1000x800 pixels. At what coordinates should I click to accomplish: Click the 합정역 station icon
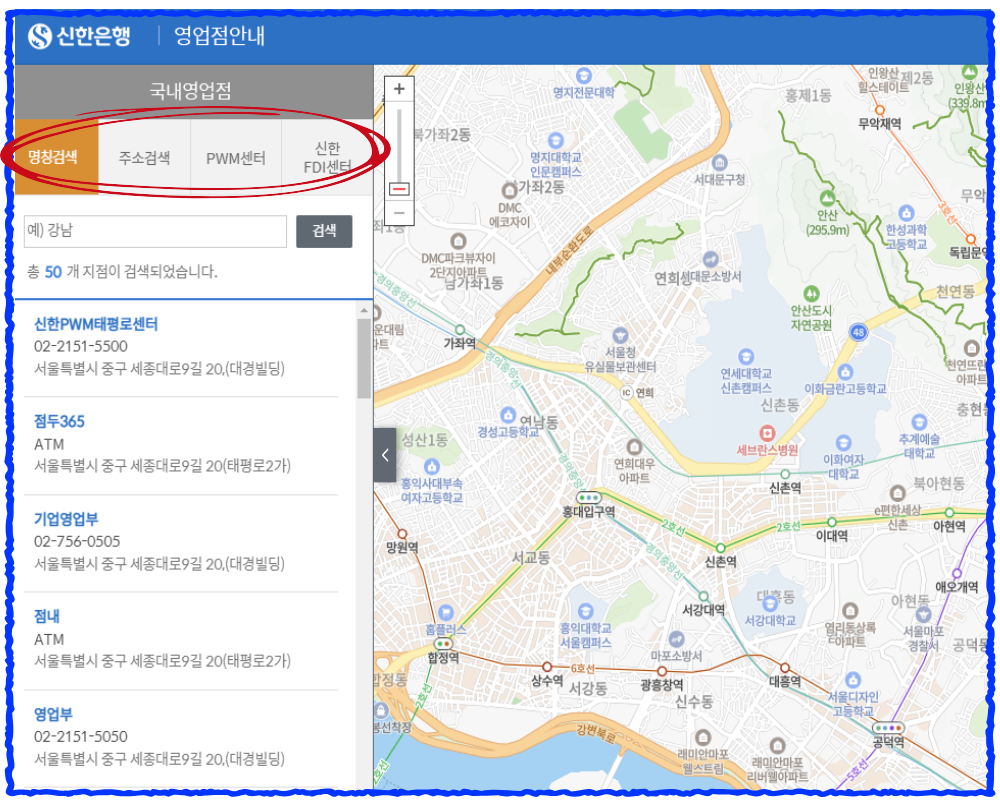(443, 644)
